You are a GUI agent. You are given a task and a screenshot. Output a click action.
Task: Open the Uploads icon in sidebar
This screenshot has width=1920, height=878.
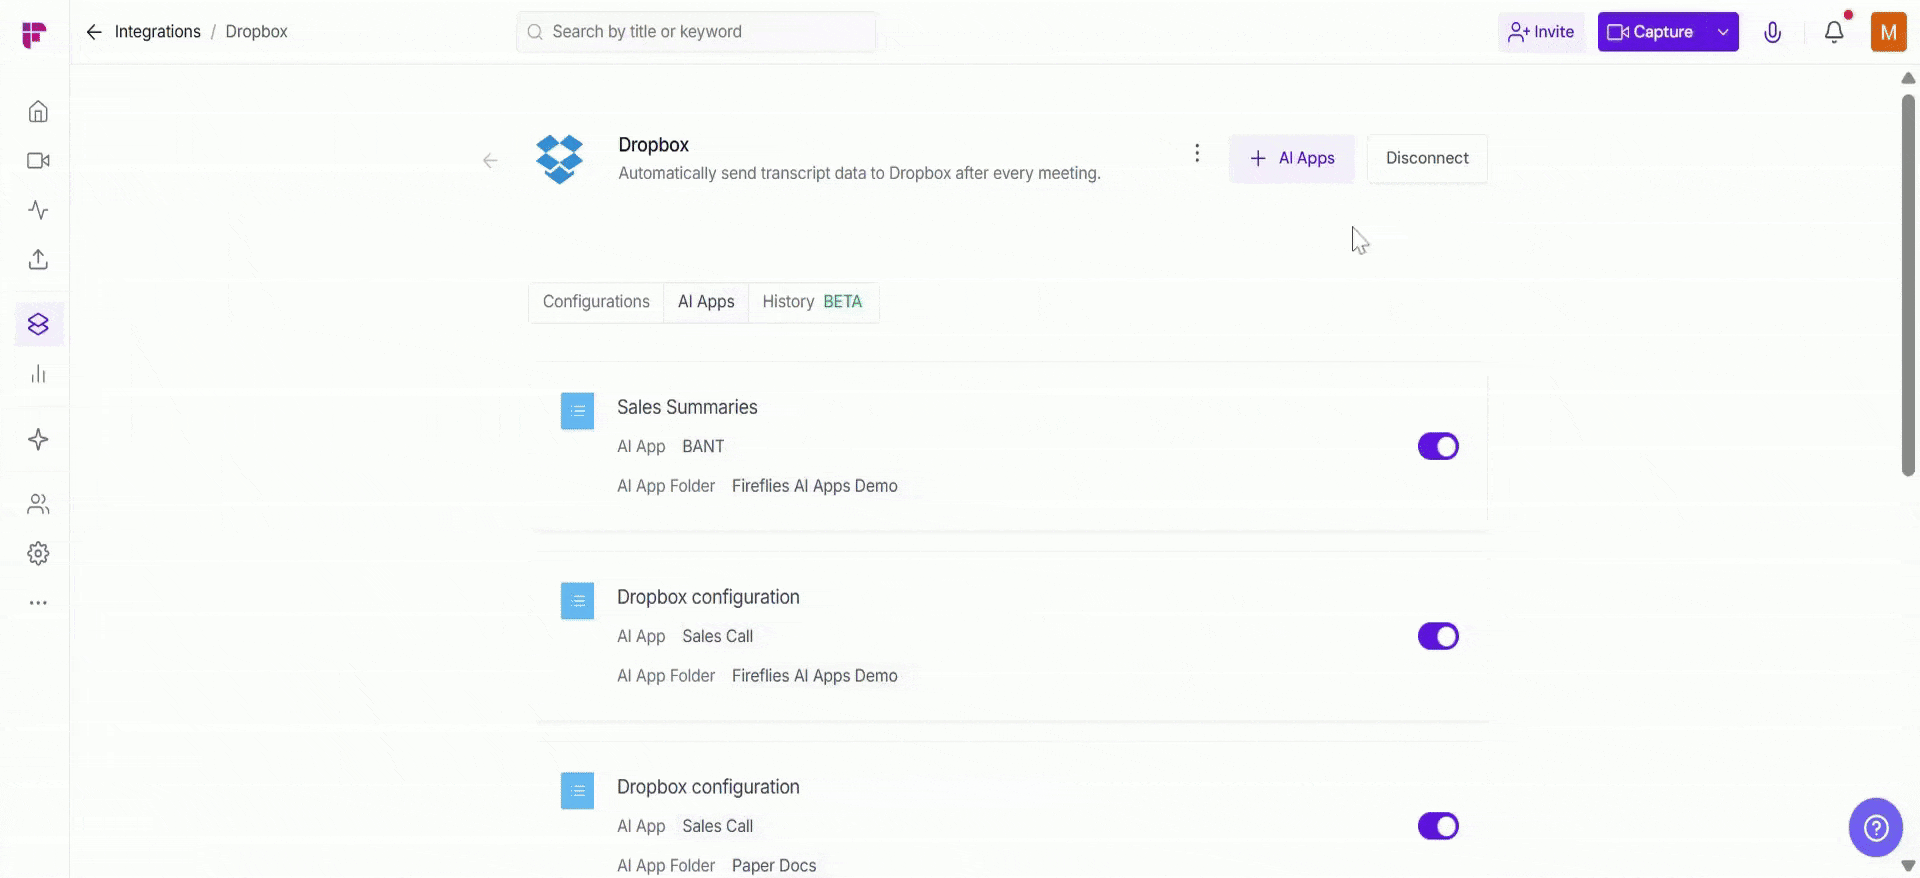coord(38,260)
